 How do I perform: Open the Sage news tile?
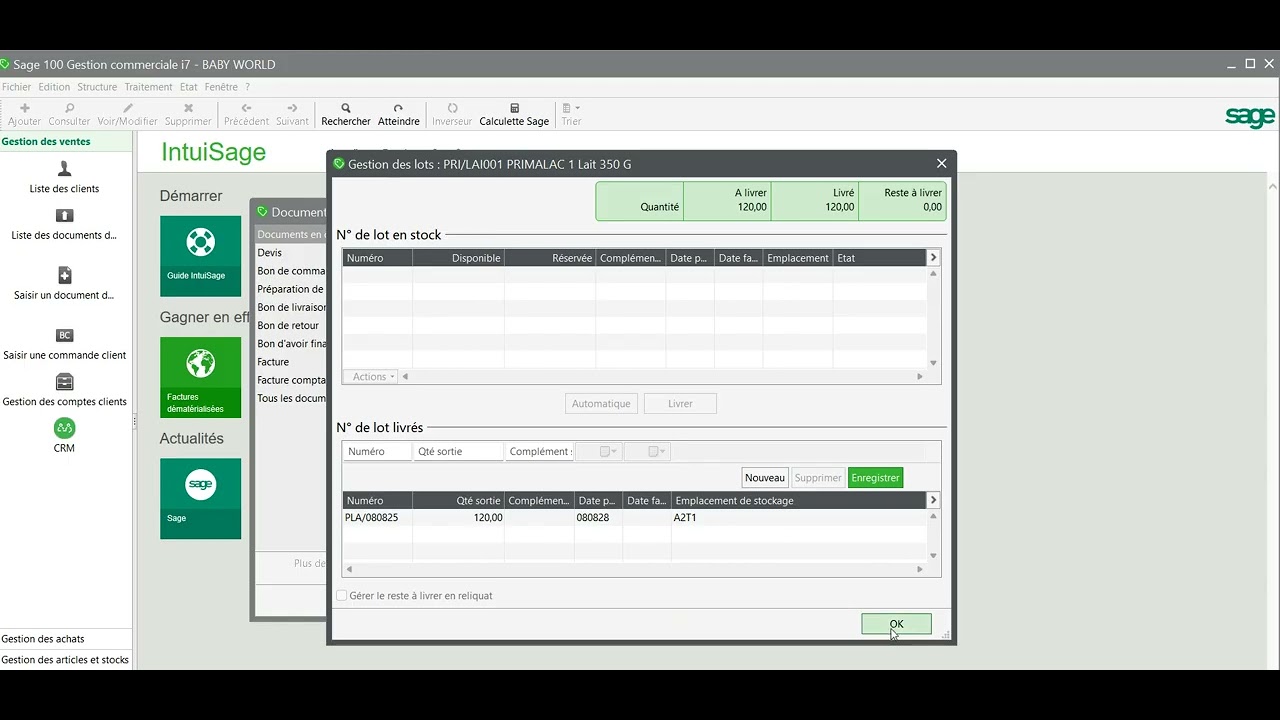tap(200, 499)
